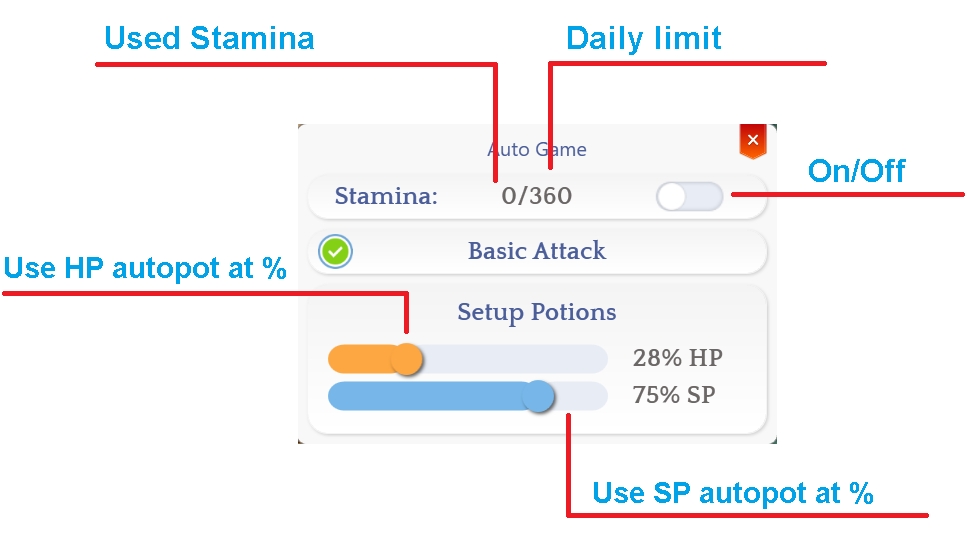Click the Stamina: label
Viewport: 968px width, 538px height.
[x=386, y=196]
